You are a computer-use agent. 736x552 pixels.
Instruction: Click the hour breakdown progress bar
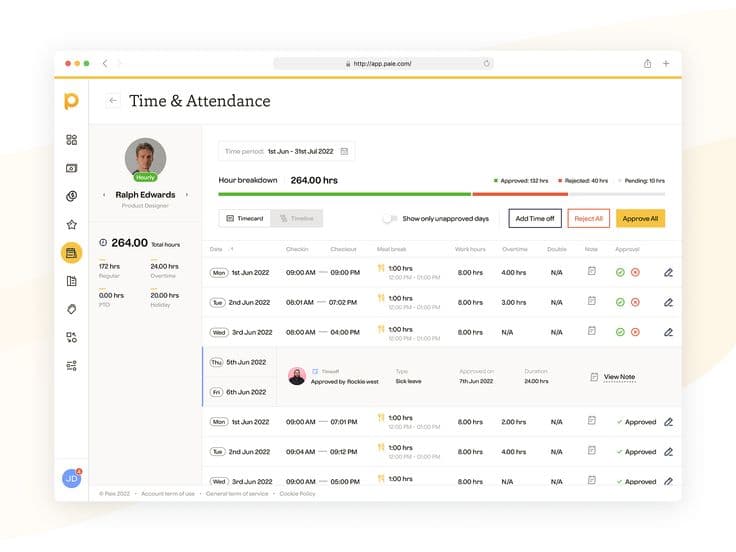tap(441, 194)
